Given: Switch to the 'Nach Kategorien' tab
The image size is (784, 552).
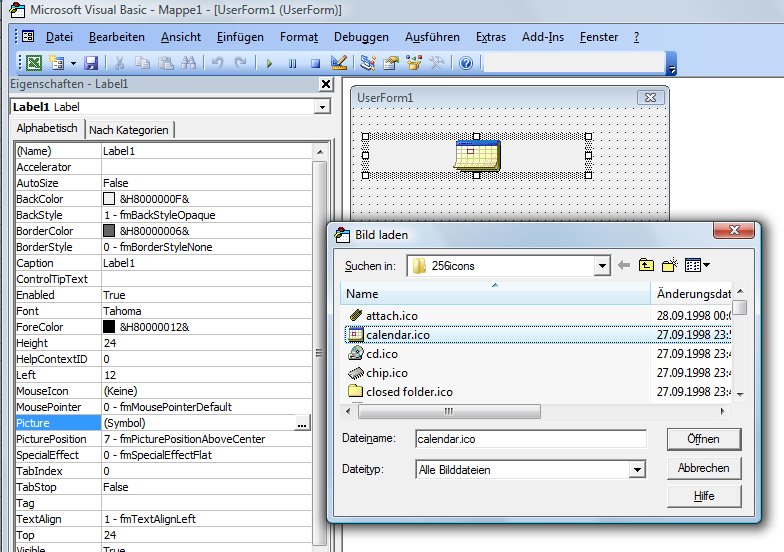Looking at the screenshot, I should coord(130,130).
